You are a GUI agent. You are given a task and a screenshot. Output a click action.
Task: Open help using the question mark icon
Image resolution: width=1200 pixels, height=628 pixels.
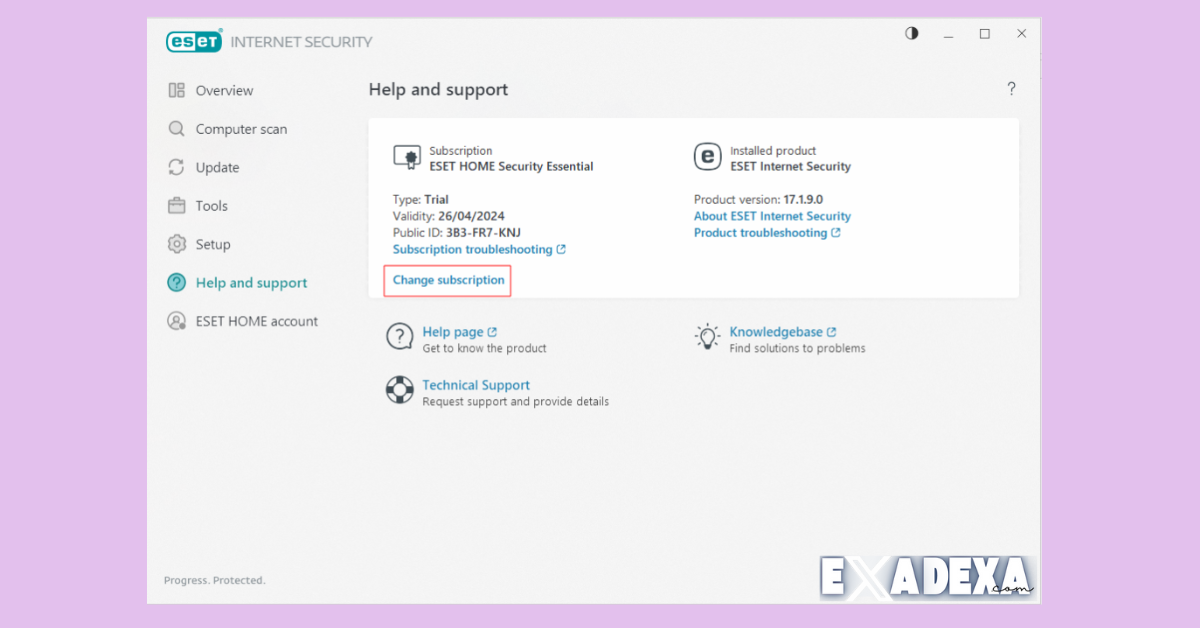click(1011, 88)
